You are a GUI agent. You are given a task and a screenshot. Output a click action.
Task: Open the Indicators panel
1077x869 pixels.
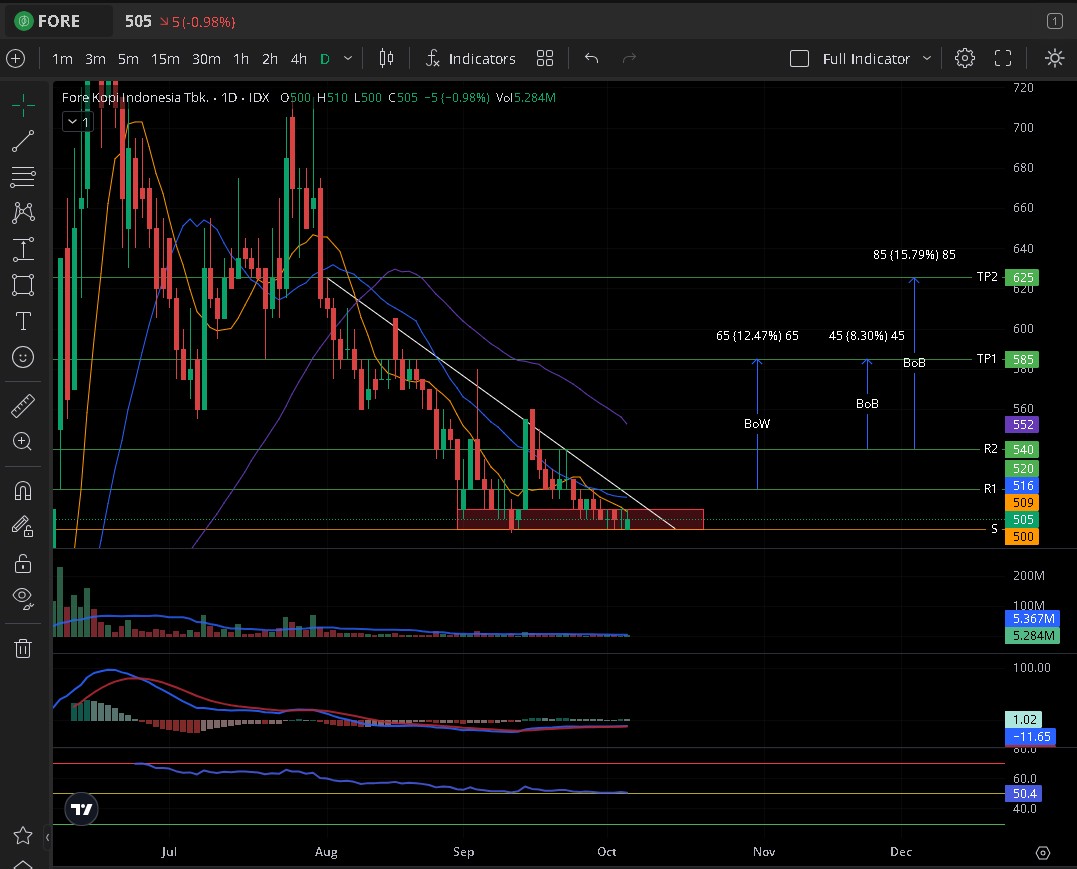(x=470, y=59)
